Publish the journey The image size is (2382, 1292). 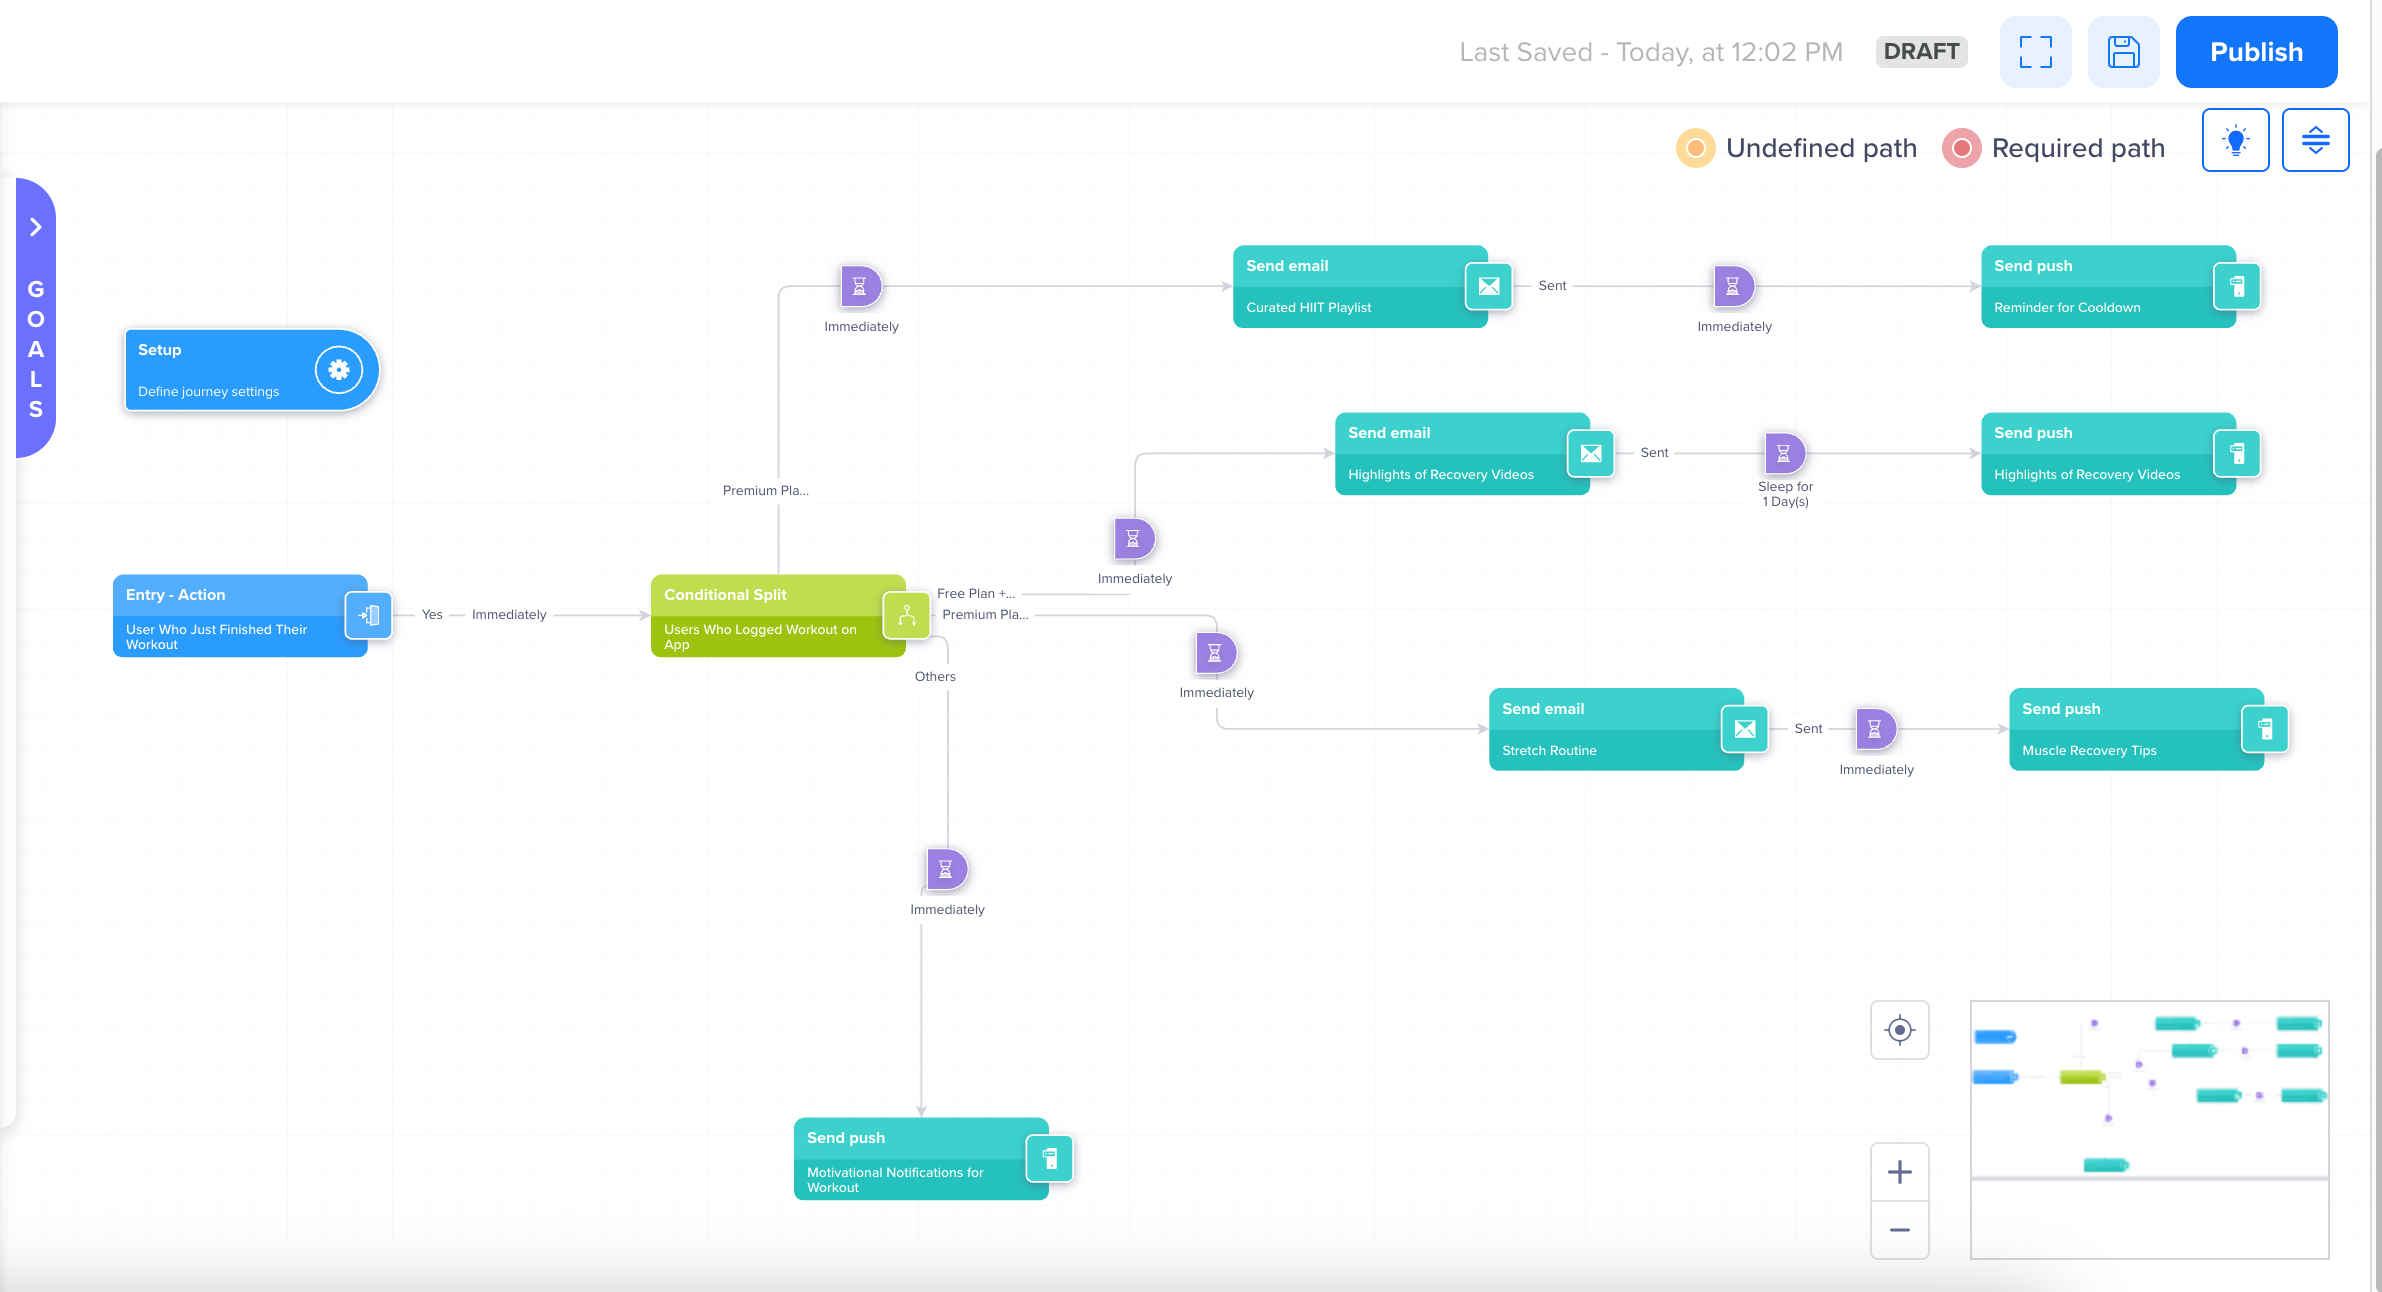(x=2256, y=51)
